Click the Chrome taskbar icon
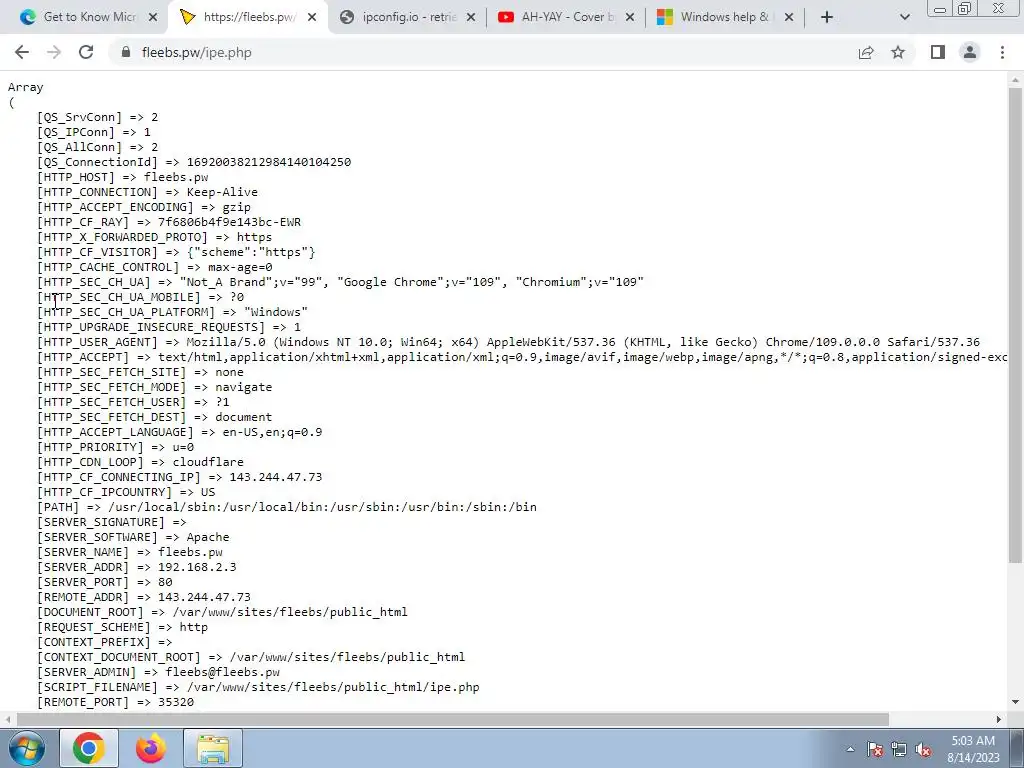This screenshot has height=768, width=1024. click(89, 748)
